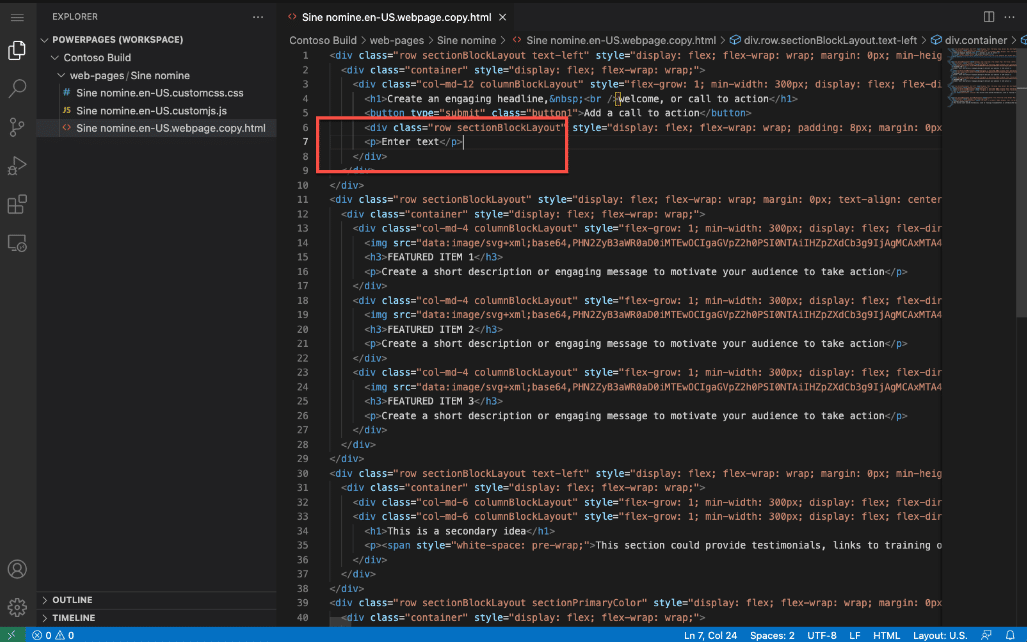Open Explorer views and more actions ellipsis
Viewport: 1027px width, 642px height.
pyautogui.click(x=257, y=17)
